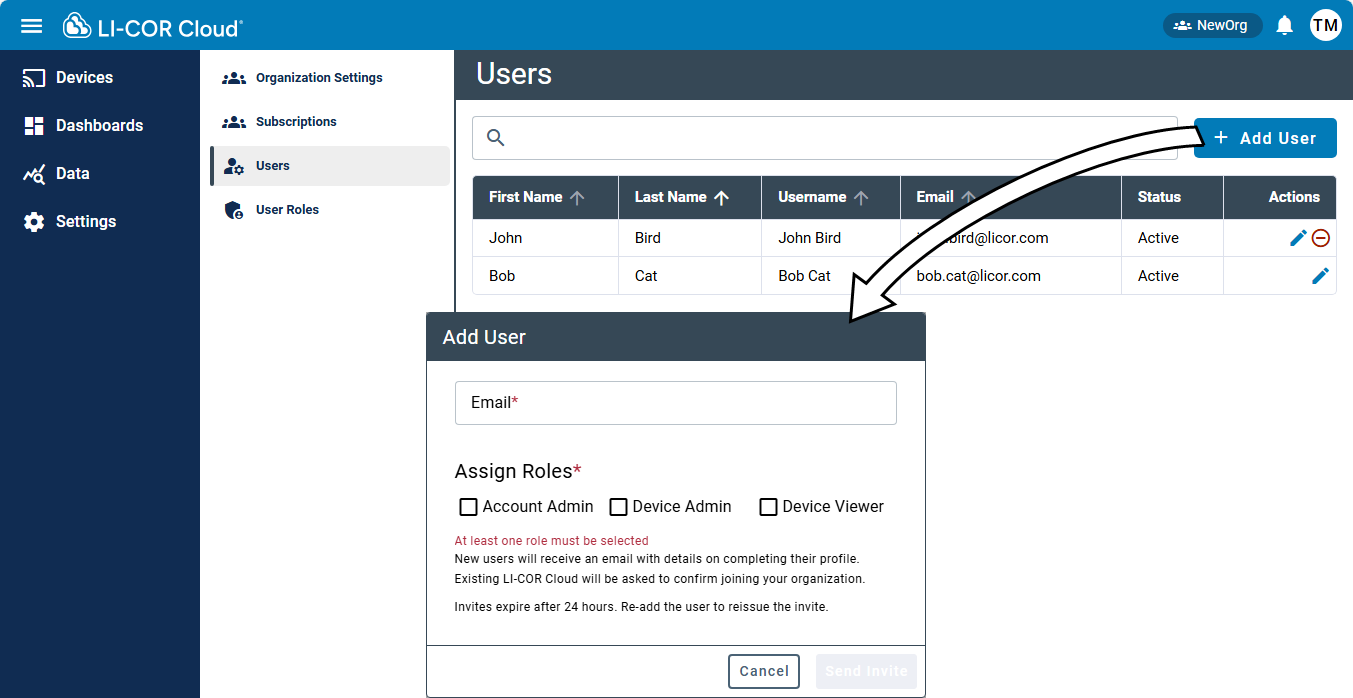The image size is (1353, 698).
Task: Click the Add User button
Action: click(x=1264, y=138)
